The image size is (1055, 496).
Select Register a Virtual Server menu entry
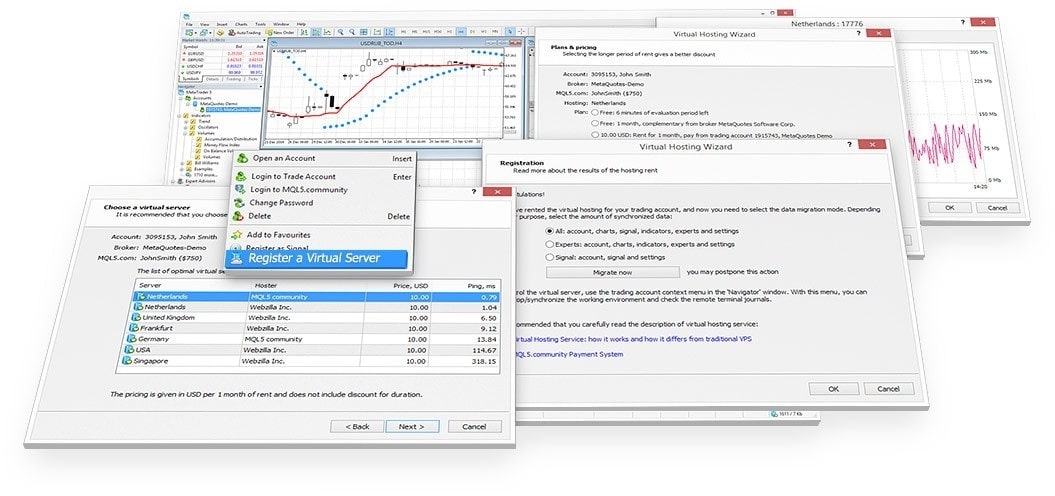(x=314, y=259)
